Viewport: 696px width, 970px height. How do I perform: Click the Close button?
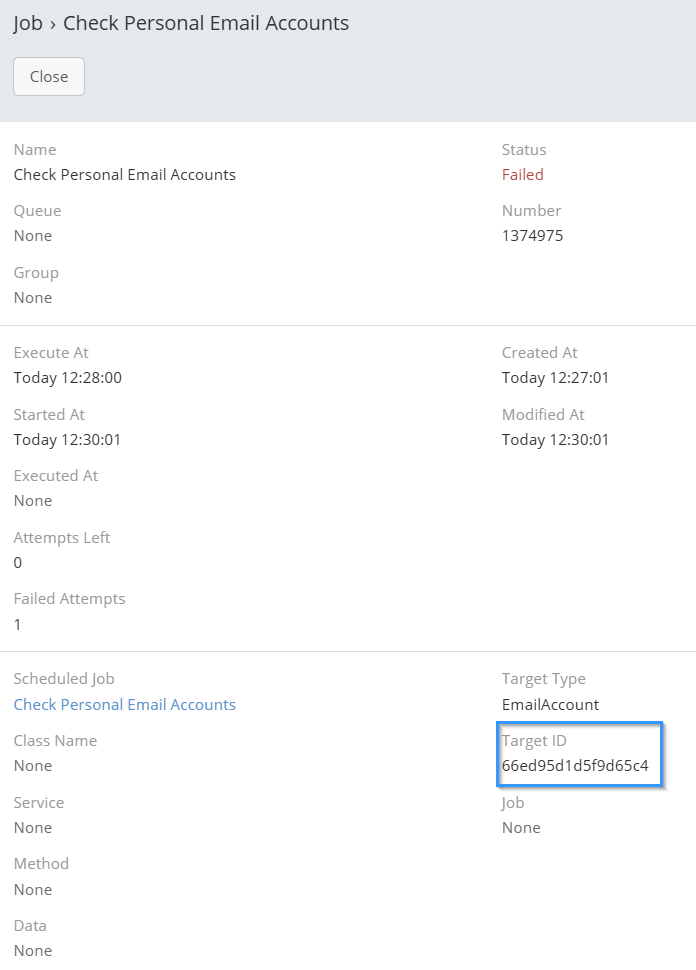(49, 77)
